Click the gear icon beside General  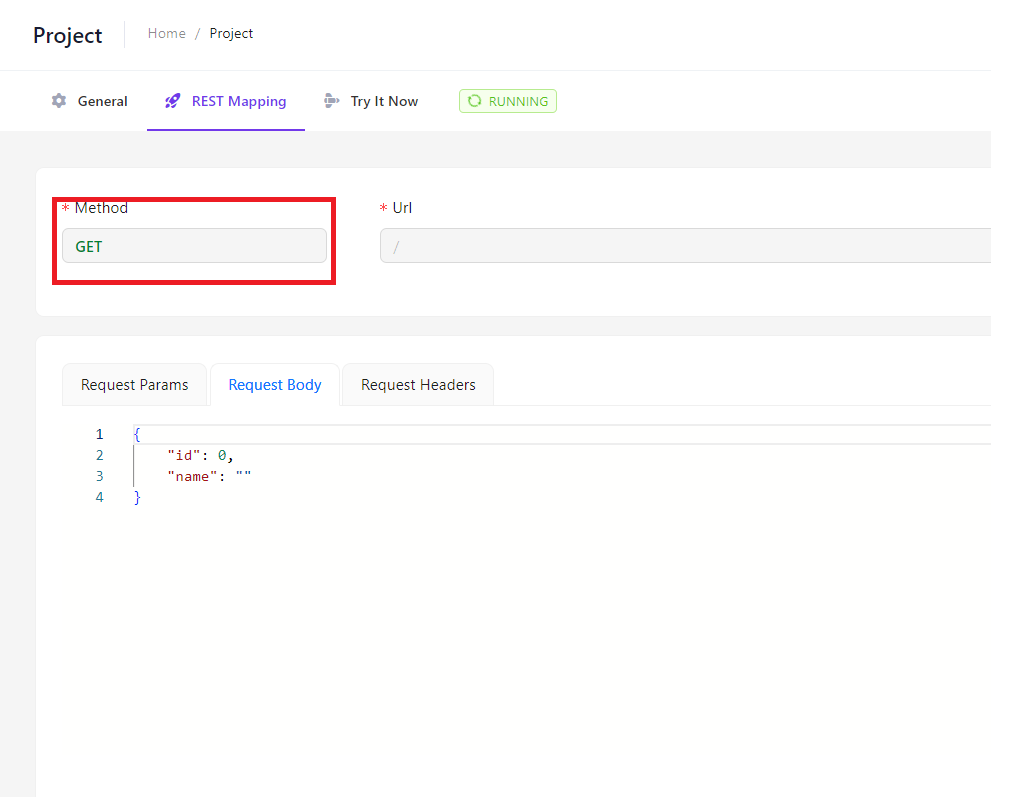pyautogui.click(x=59, y=101)
